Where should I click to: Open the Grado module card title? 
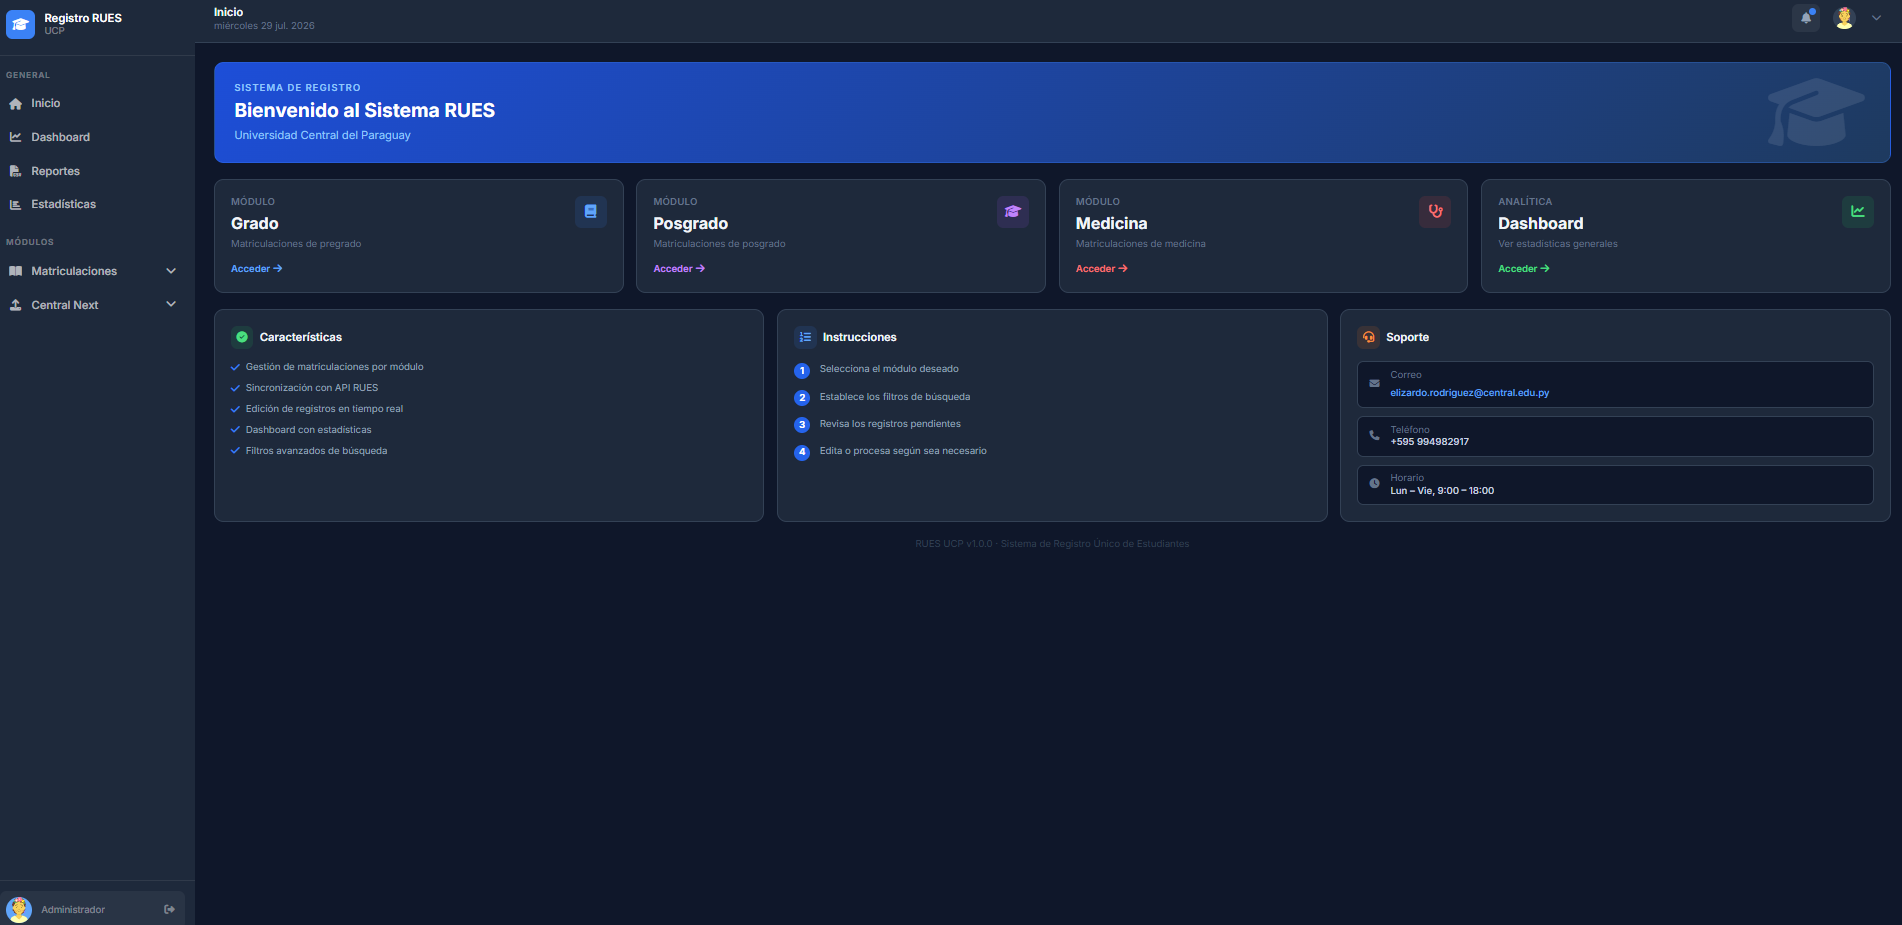coord(255,224)
